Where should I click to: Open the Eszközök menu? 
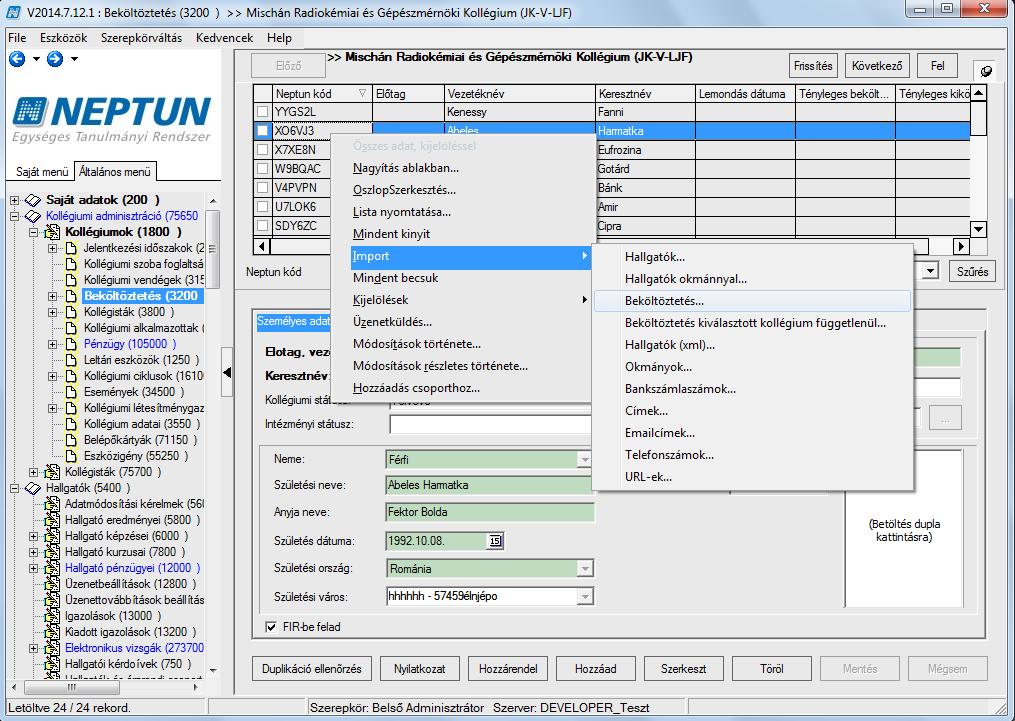point(63,38)
